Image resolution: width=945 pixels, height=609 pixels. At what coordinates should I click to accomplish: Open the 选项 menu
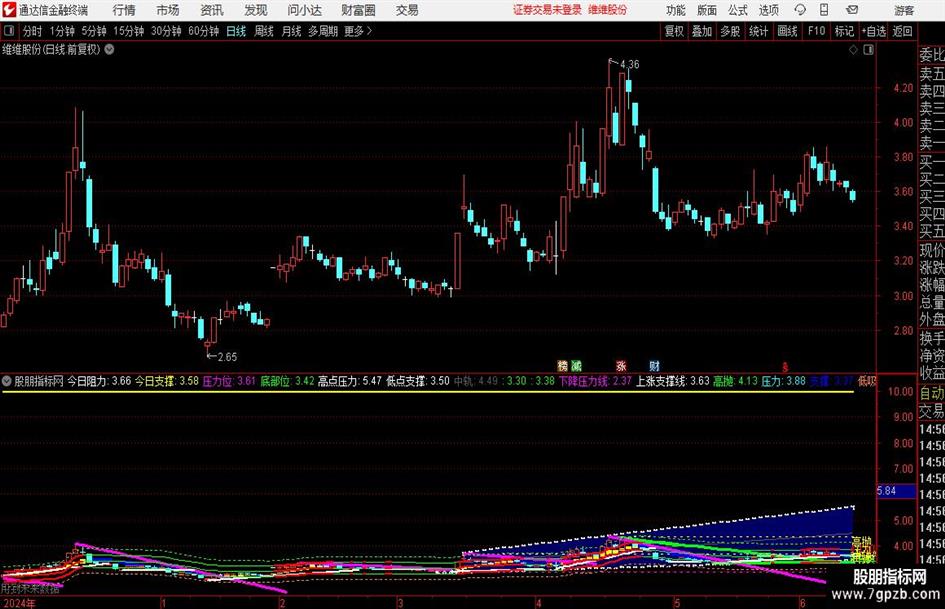pyautogui.click(x=768, y=10)
